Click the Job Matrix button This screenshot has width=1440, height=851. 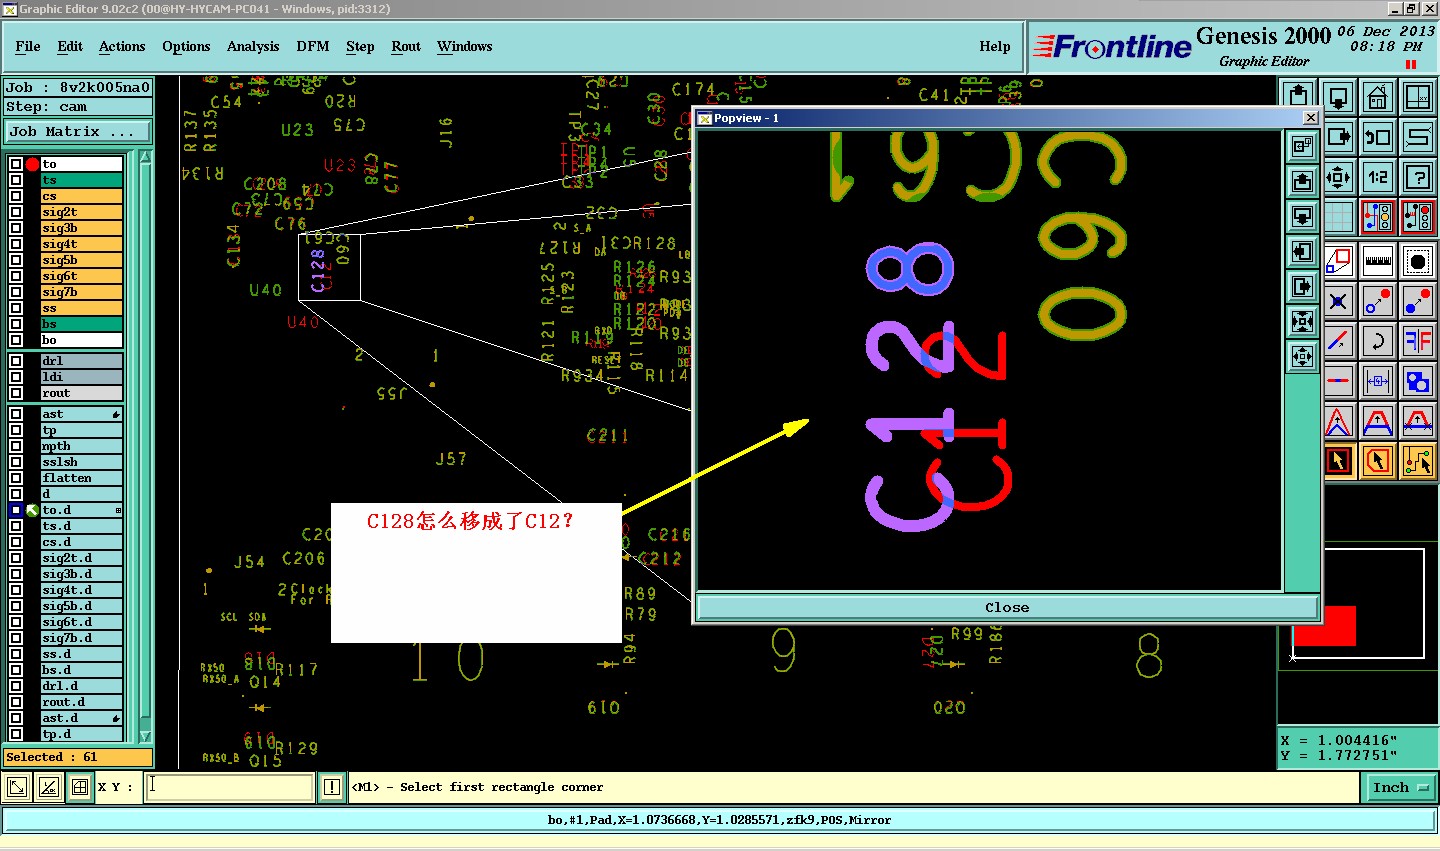[79, 131]
